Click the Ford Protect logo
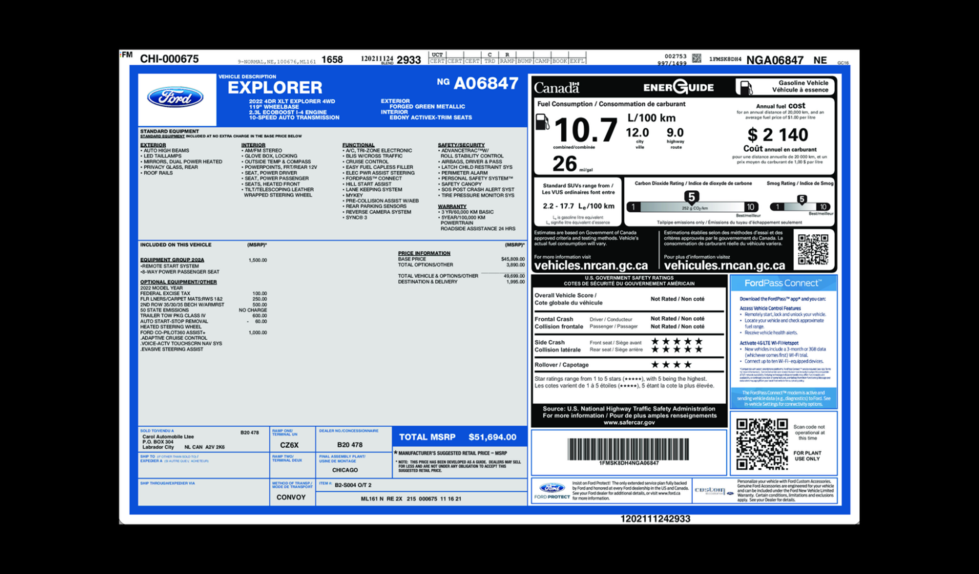This screenshot has width=979, height=574. coord(553,490)
